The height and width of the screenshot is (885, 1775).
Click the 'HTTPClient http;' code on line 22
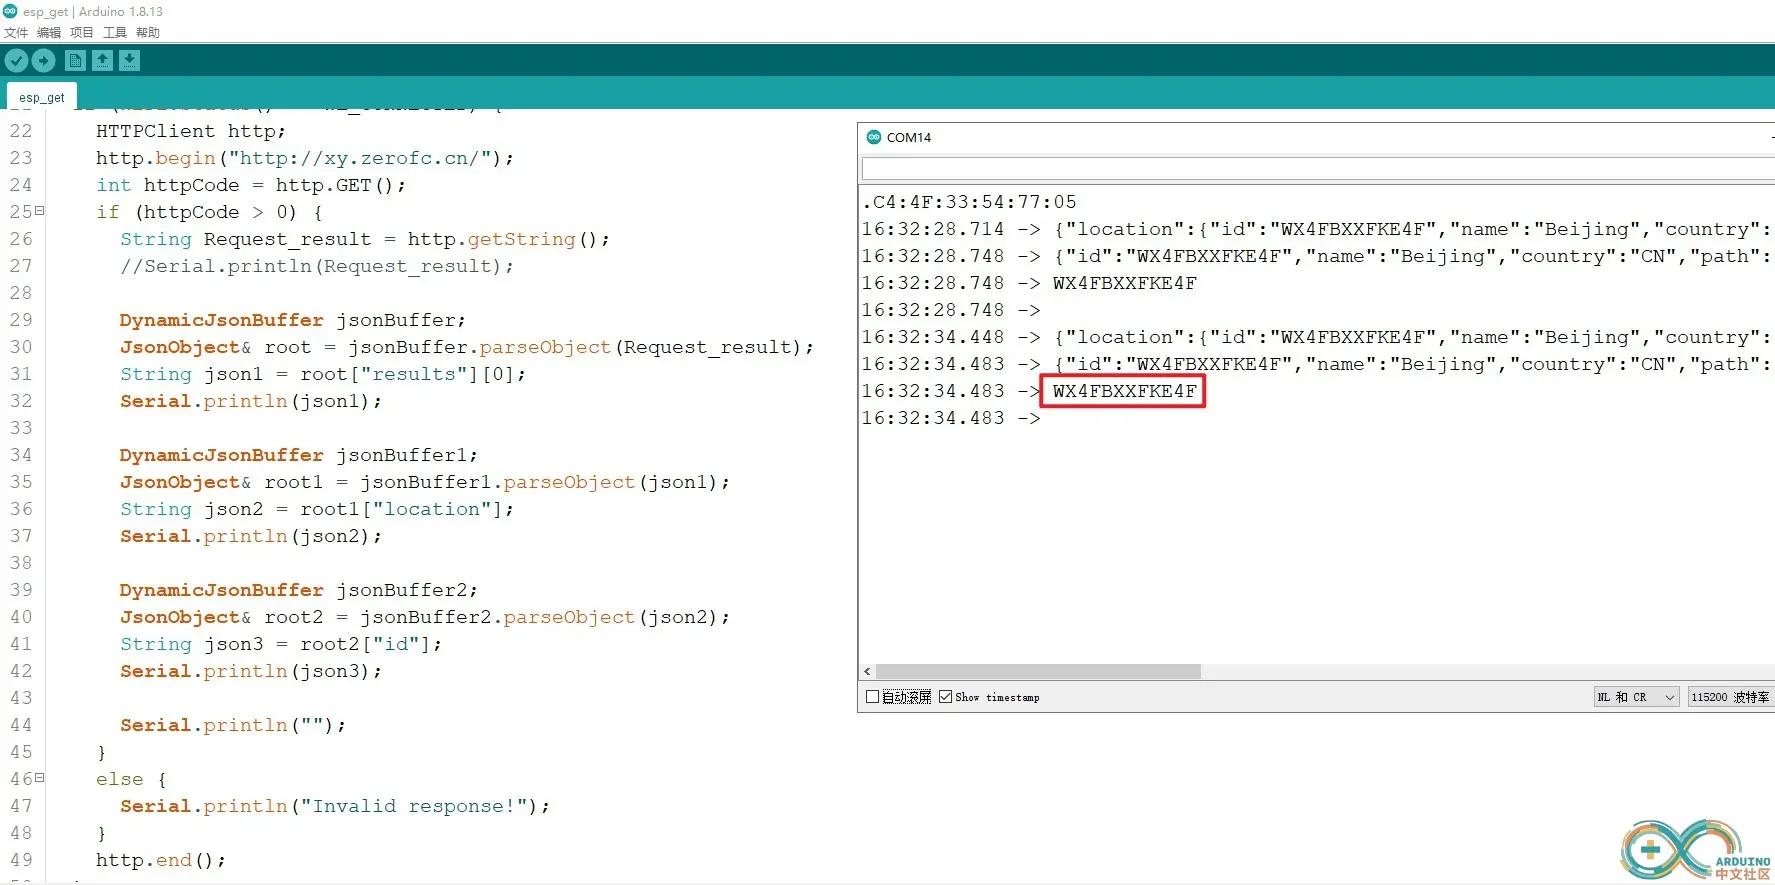pos(191,131)
